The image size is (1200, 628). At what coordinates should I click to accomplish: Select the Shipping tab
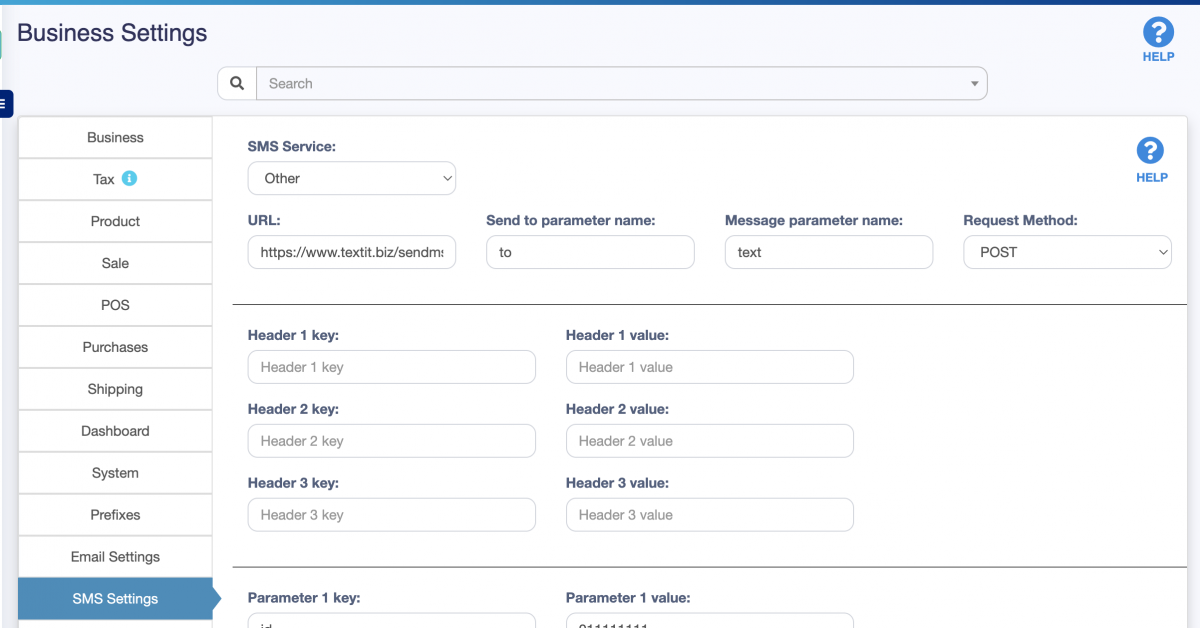(115, 390)
